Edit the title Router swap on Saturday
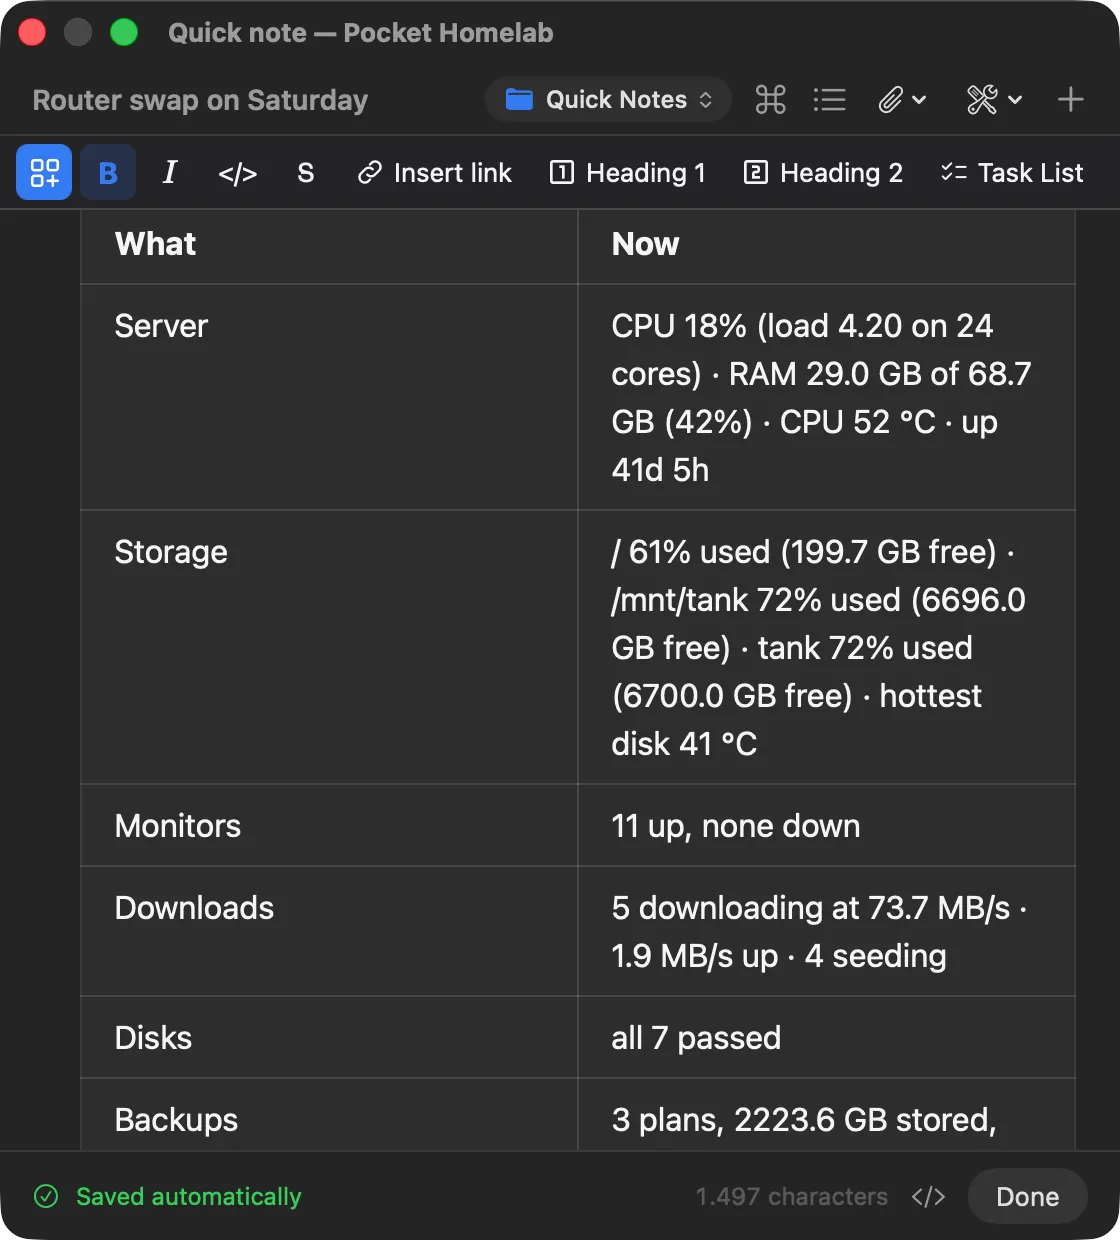This screenshot has width=1120, height=1240. pyautogui.click(x=200, y=100)
